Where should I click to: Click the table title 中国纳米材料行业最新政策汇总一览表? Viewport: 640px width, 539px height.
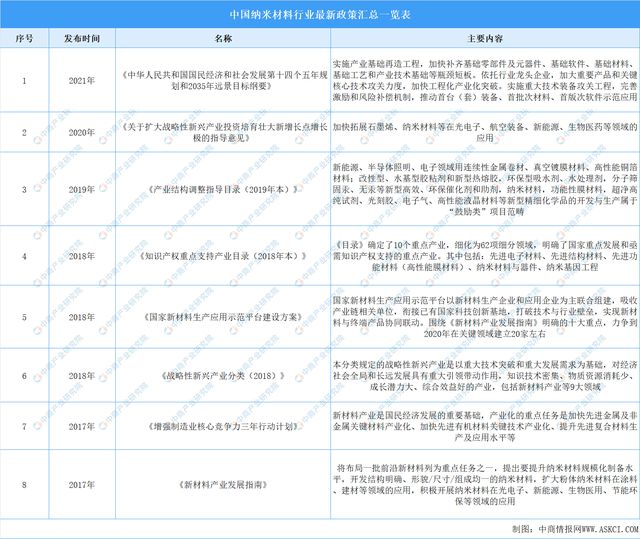(320, 15)
